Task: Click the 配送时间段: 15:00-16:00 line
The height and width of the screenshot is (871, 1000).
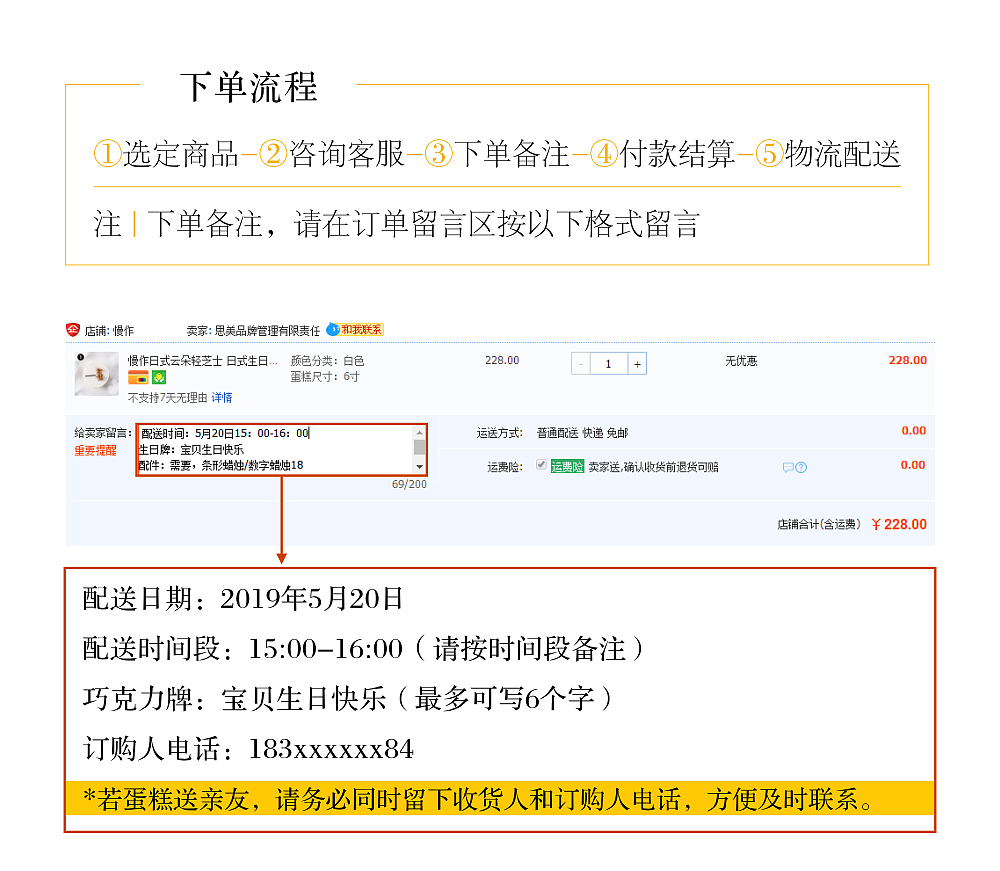Action: pos(362,649)
